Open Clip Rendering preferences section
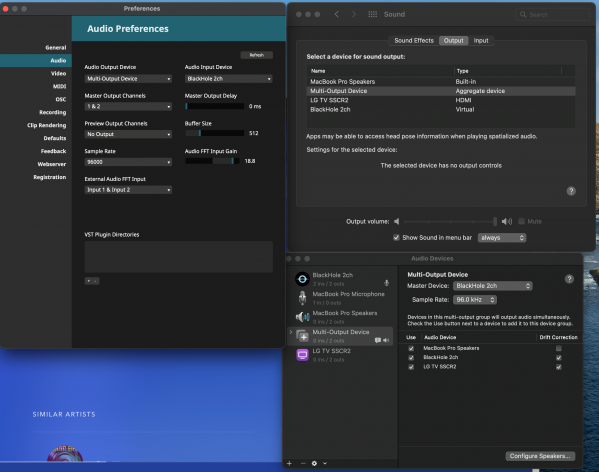This screenshot has width=599, height=472. 36,125
